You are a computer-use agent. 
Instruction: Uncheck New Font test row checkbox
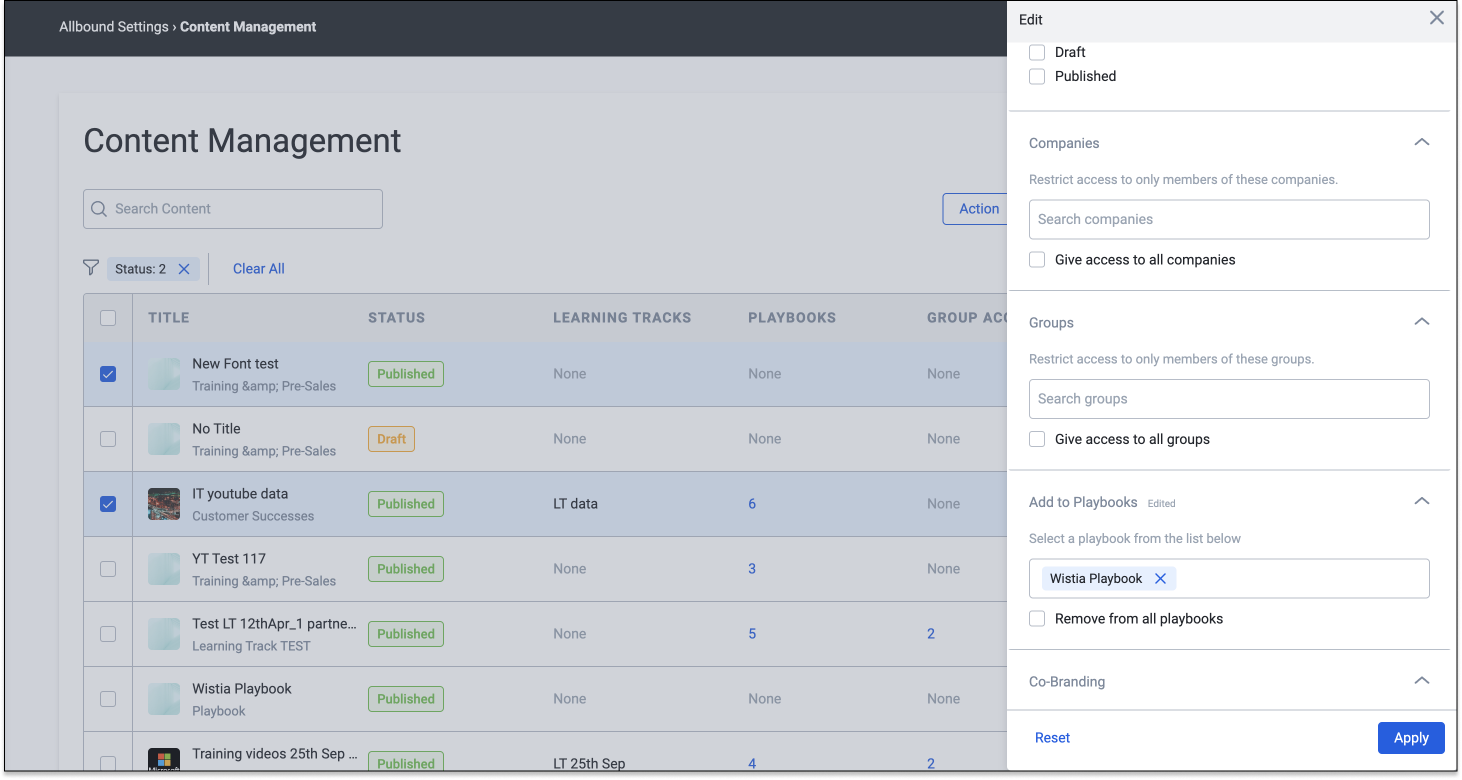click(x=108, y=374)
